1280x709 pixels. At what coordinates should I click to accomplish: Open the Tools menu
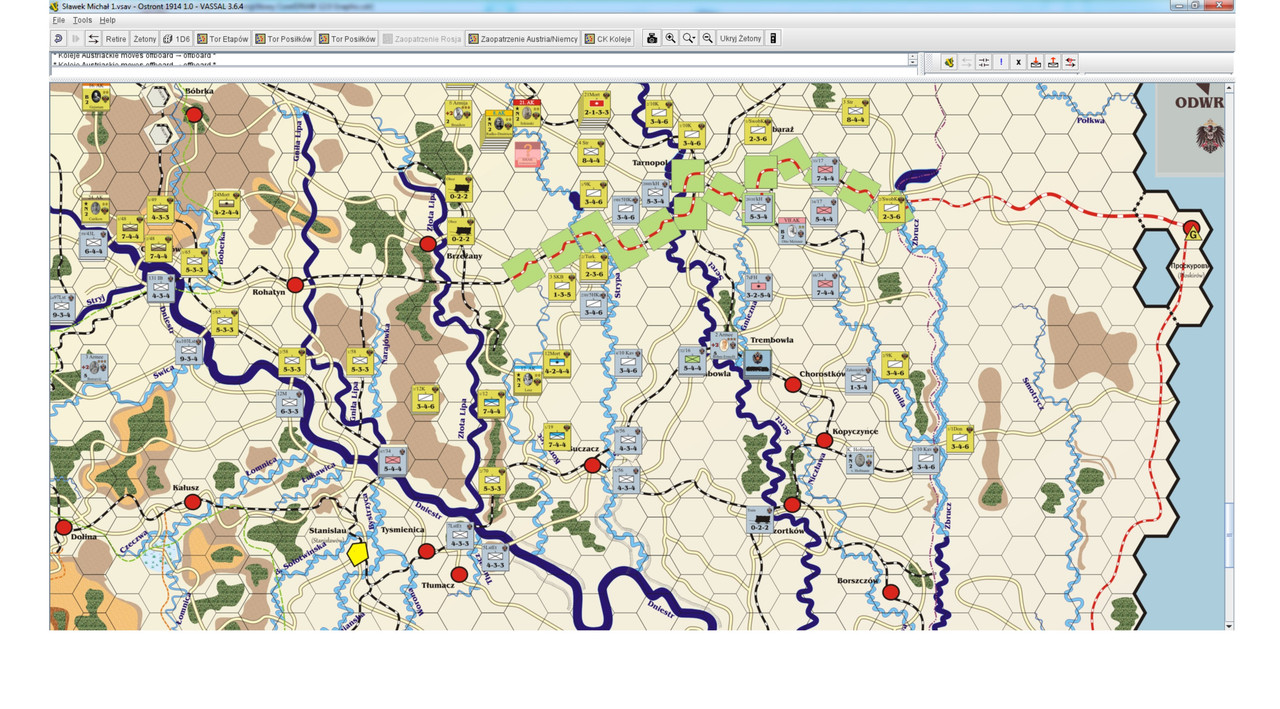click(x=82, y=20)
